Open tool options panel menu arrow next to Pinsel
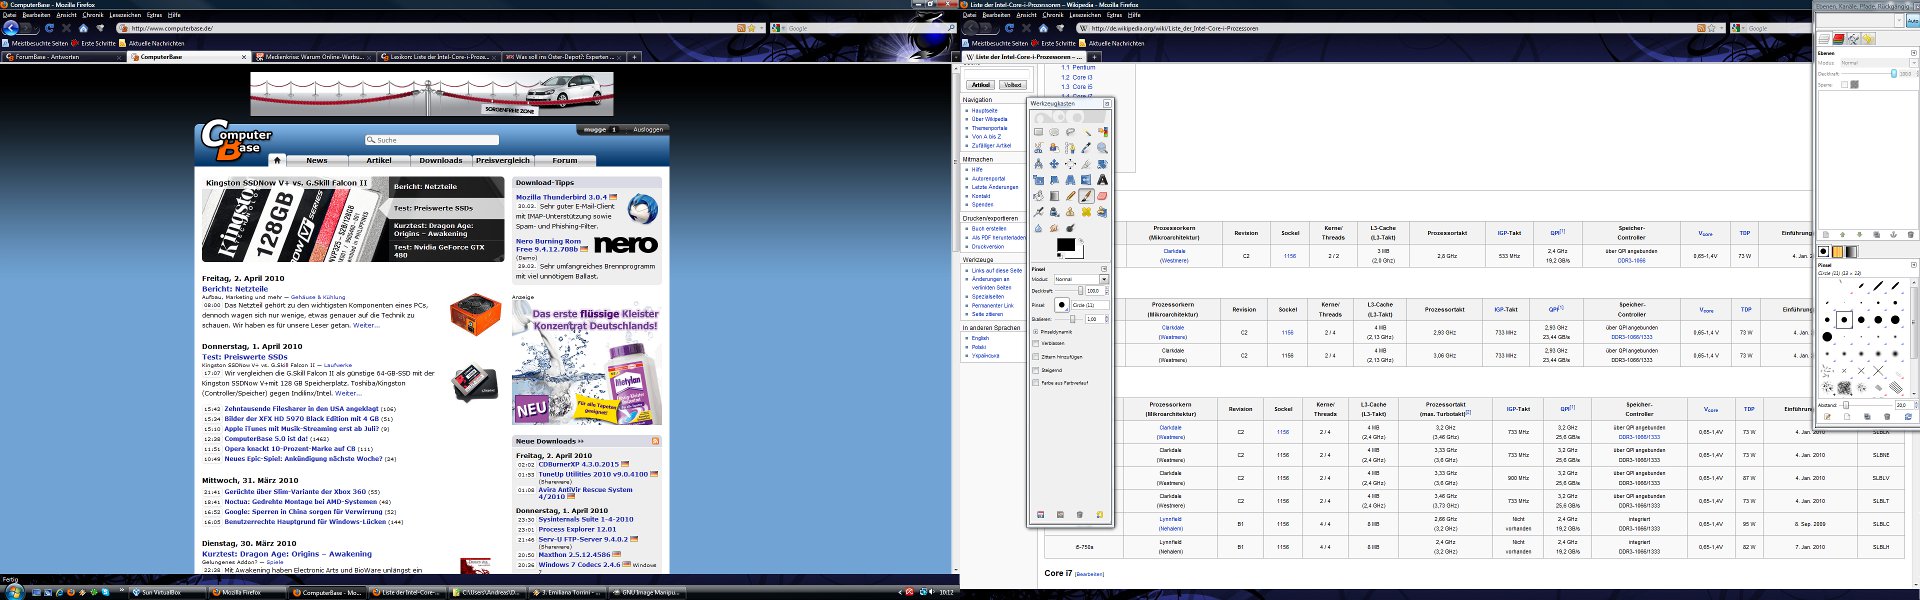The width and height of the screenshot is (1920, 600). (x=1104, y=269)
